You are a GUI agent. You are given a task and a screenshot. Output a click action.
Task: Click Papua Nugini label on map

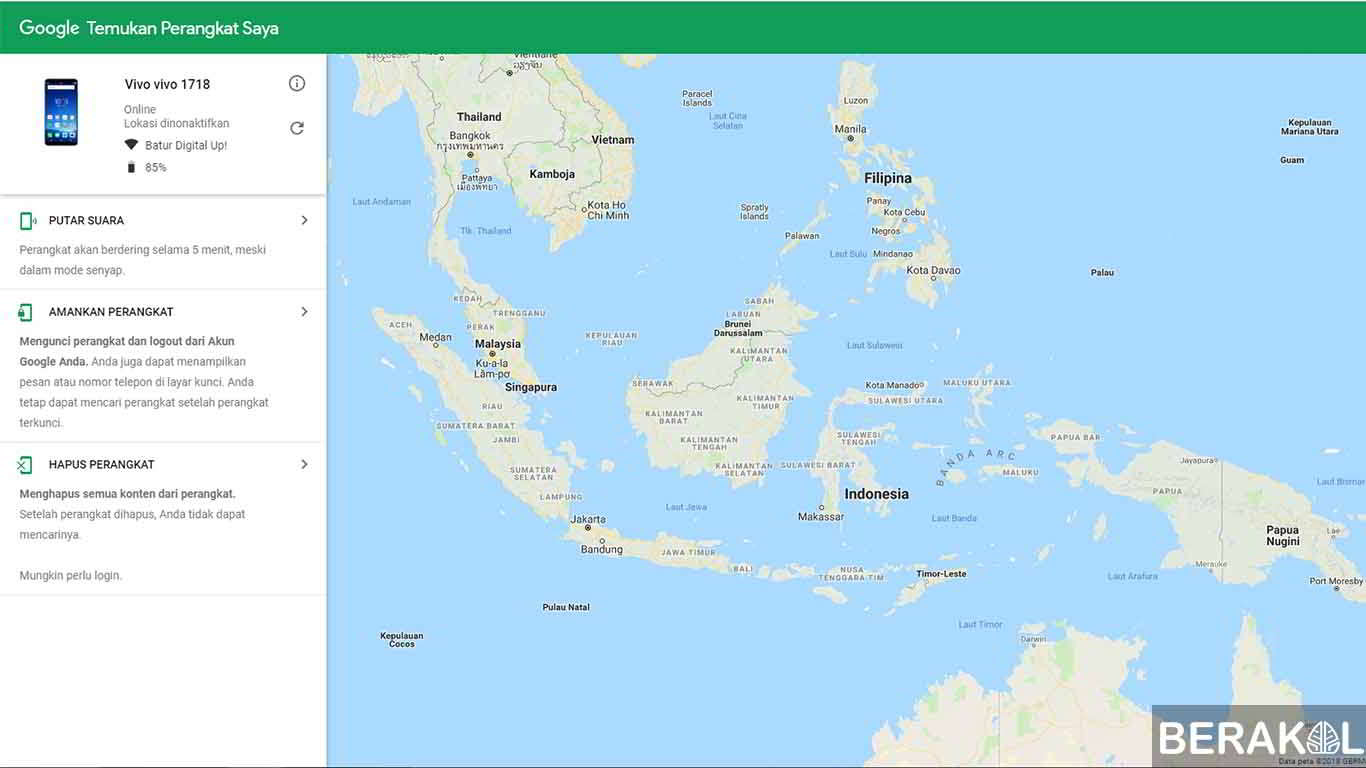coord(1283,536)
